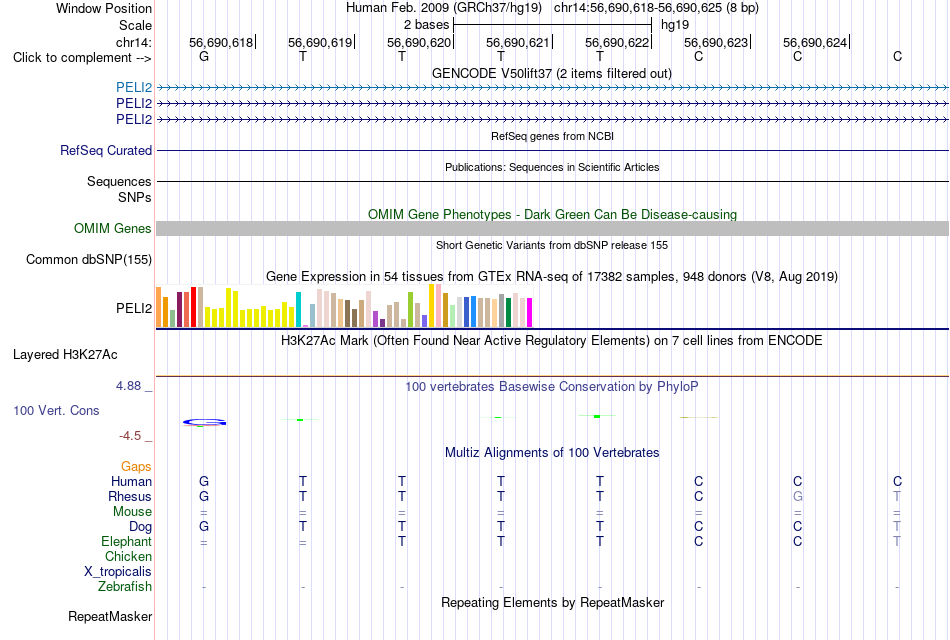Select the light-blue PELI2 GENCODE label
The height and width of the screenshot is (640, 950).
coord(134,88)
